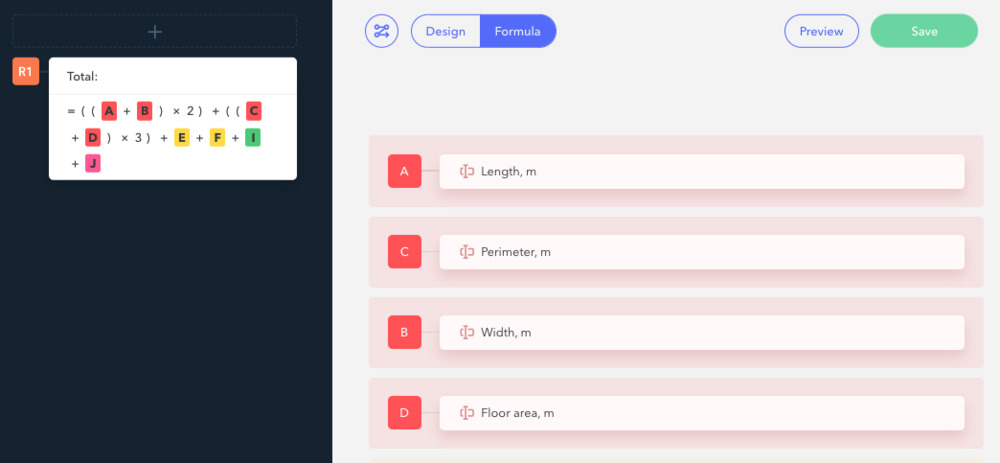The height and width of the screenshot is (463, 1000).
Task: Click the input icon next to Floor area
Action: coord(467,413)
